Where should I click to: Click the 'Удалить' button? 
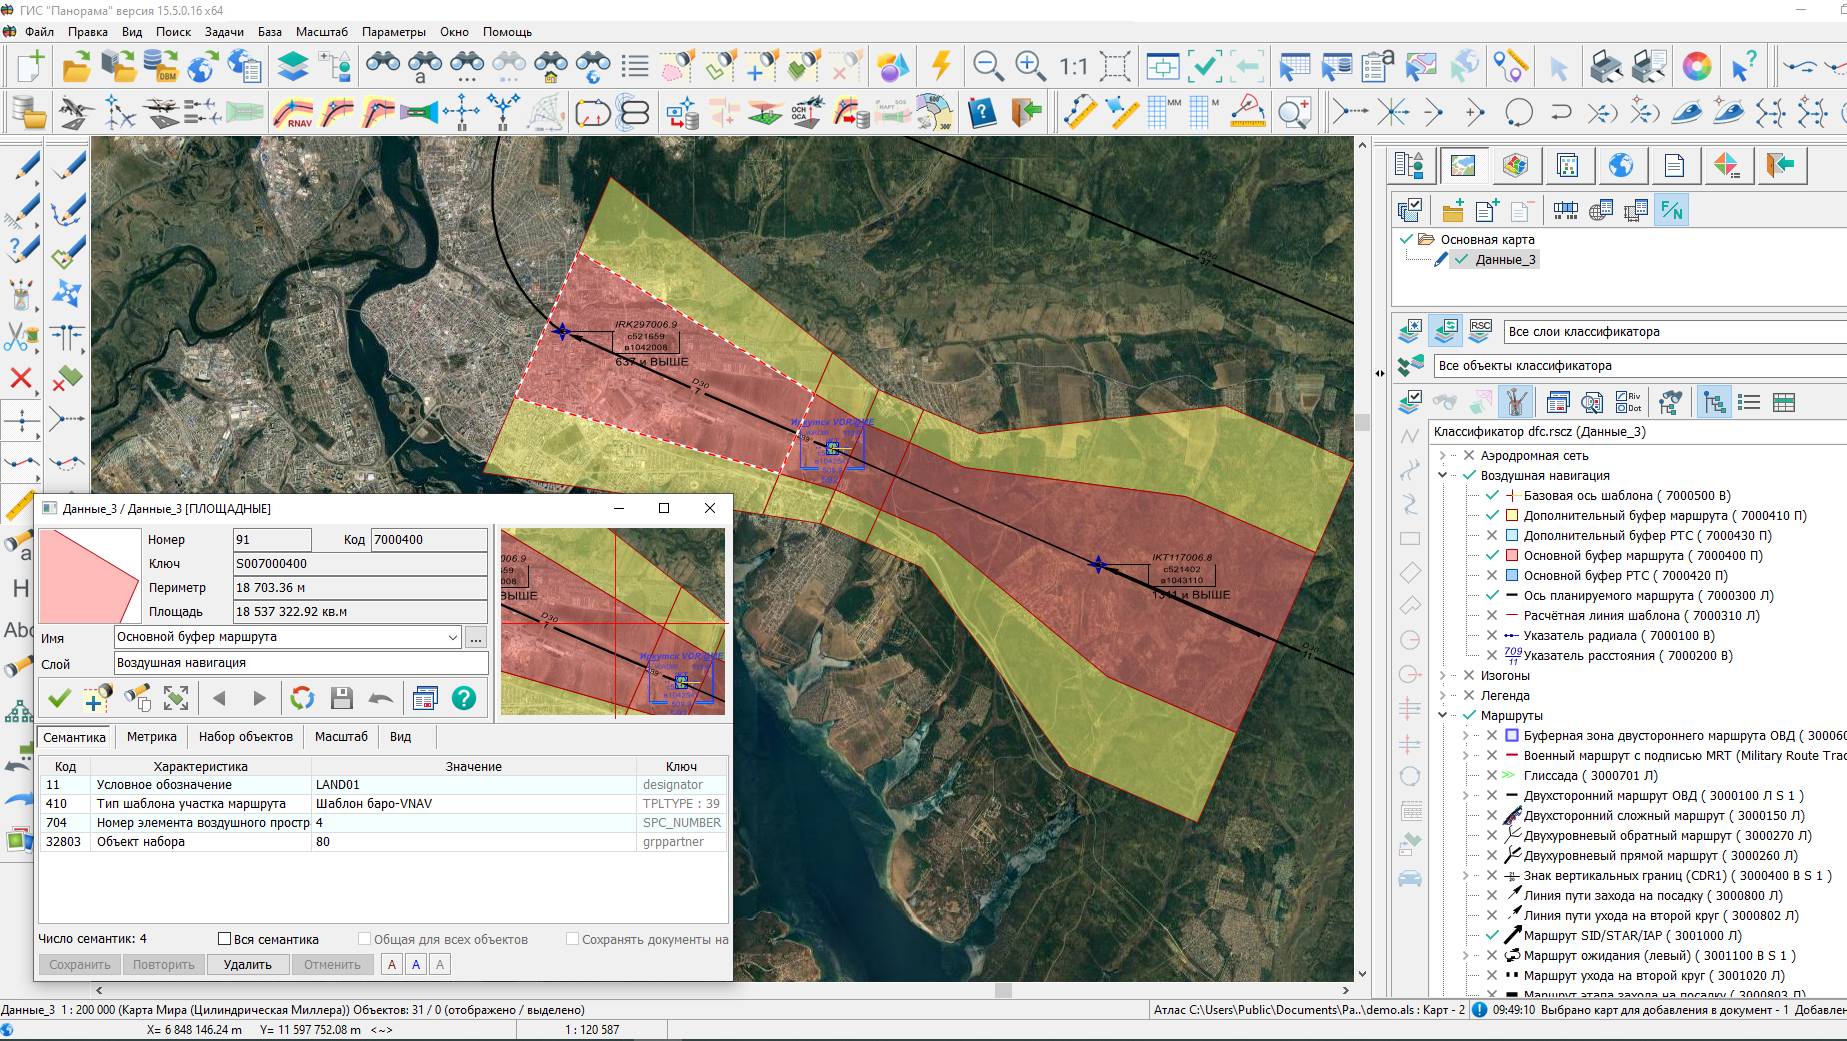tap(247, 965)
